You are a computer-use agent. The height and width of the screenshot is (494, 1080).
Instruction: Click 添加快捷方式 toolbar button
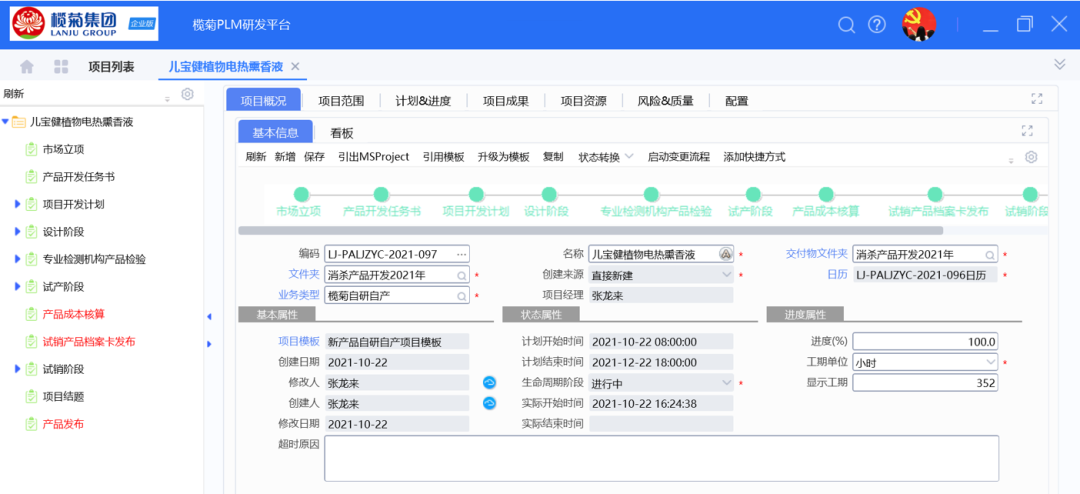754,157
